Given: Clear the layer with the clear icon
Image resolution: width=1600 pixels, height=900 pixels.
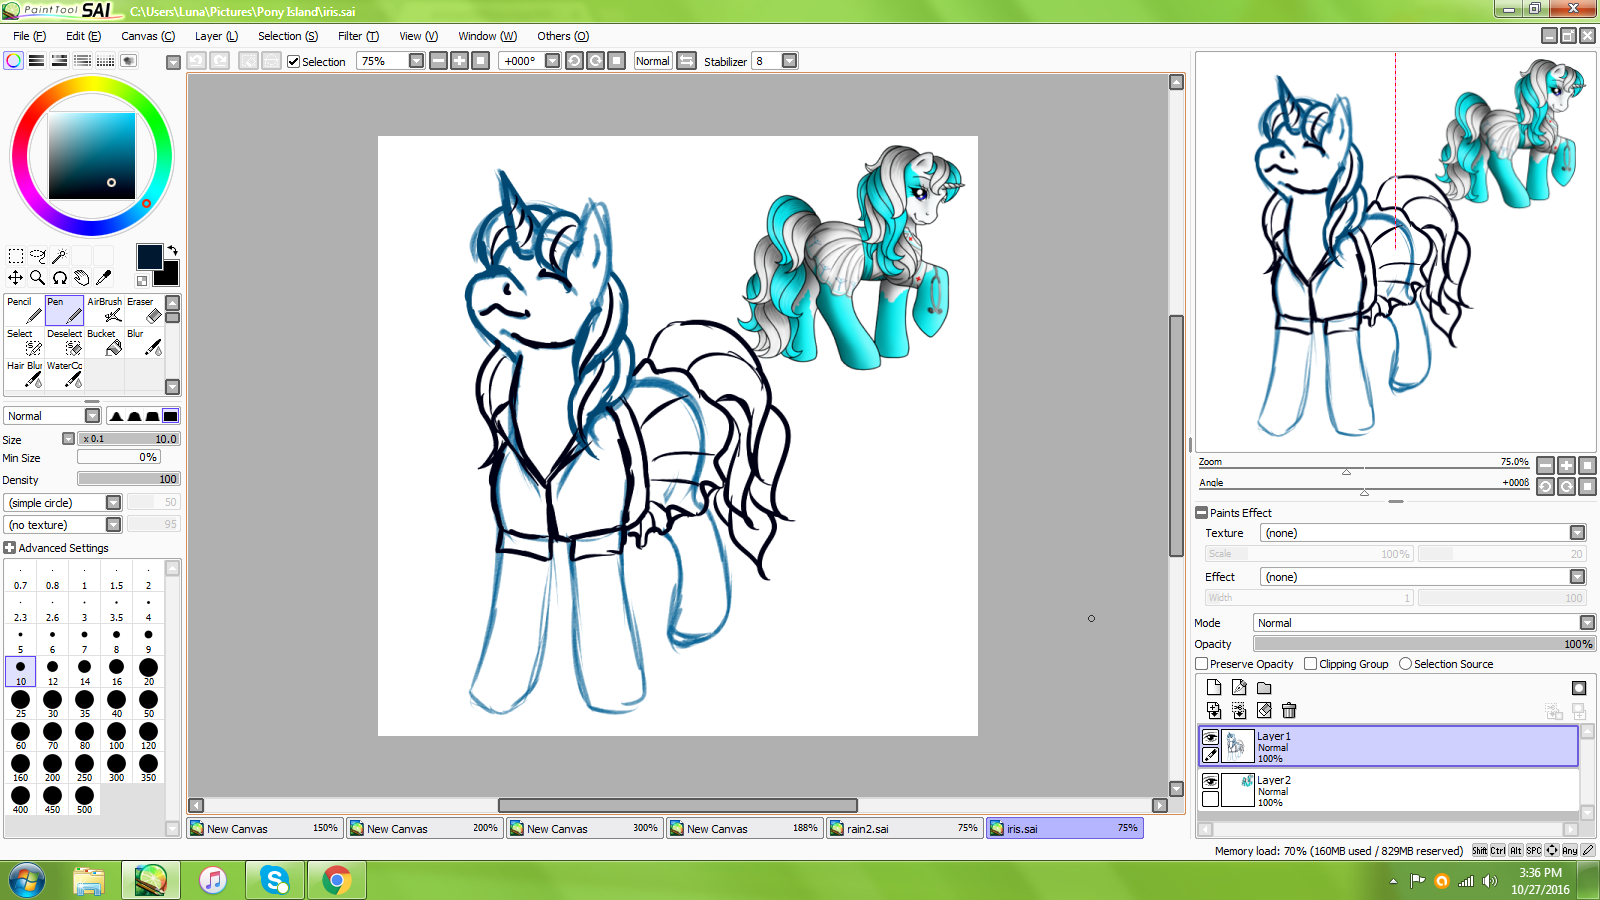Looking at the screenshot, I should [x=1264, y=710].
